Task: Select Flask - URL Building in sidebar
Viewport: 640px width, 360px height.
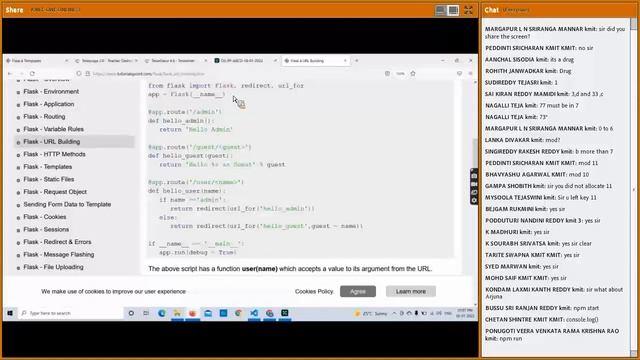Action: pyautogui.click(x=51, y=142)
